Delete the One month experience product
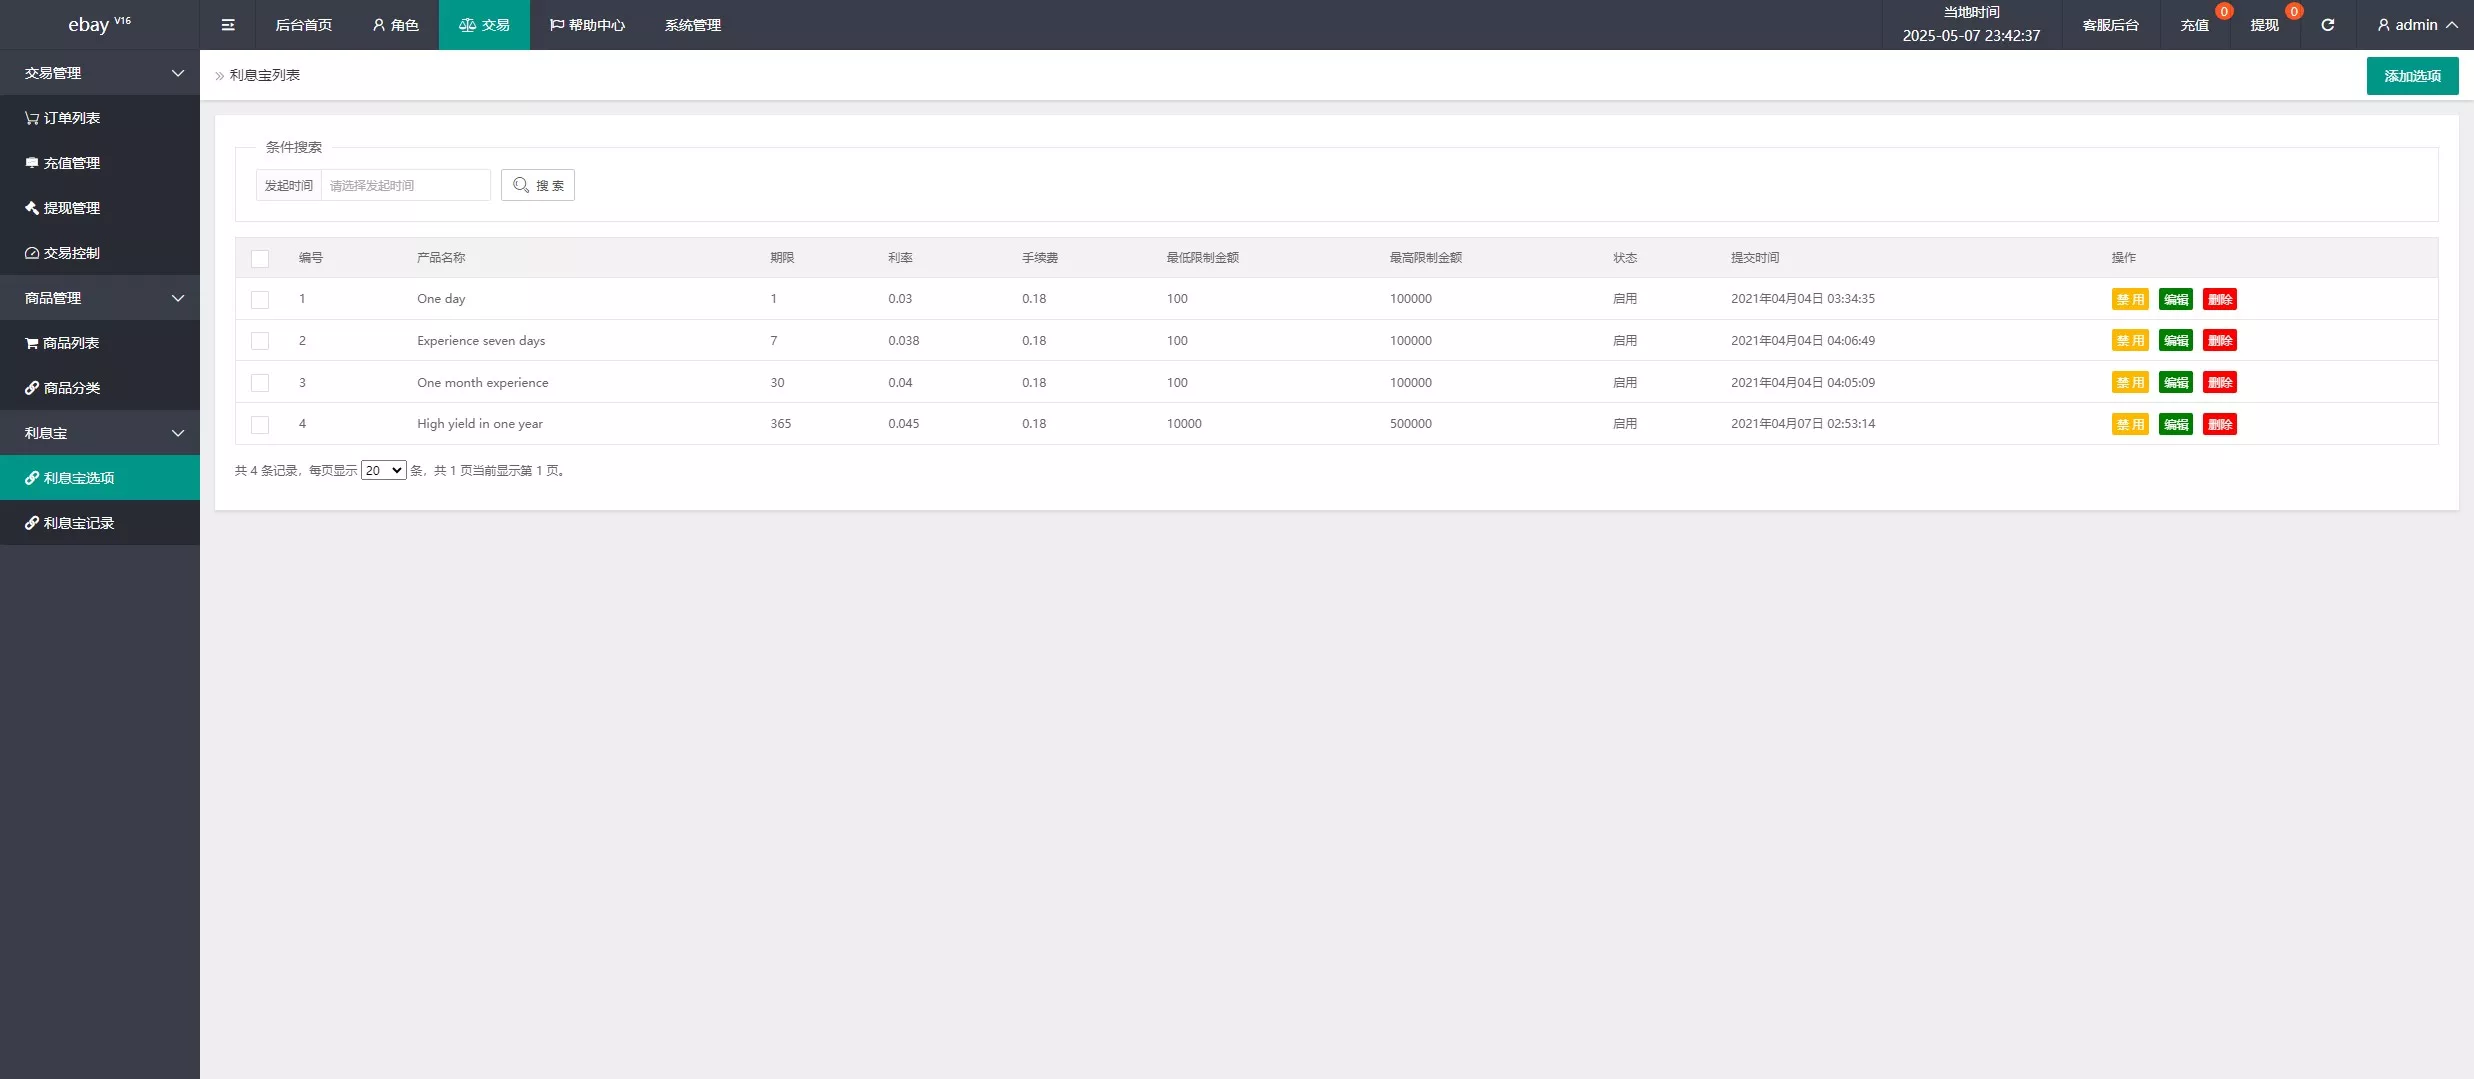This screenshot has height=1079, width=2474. point(2219,383)
